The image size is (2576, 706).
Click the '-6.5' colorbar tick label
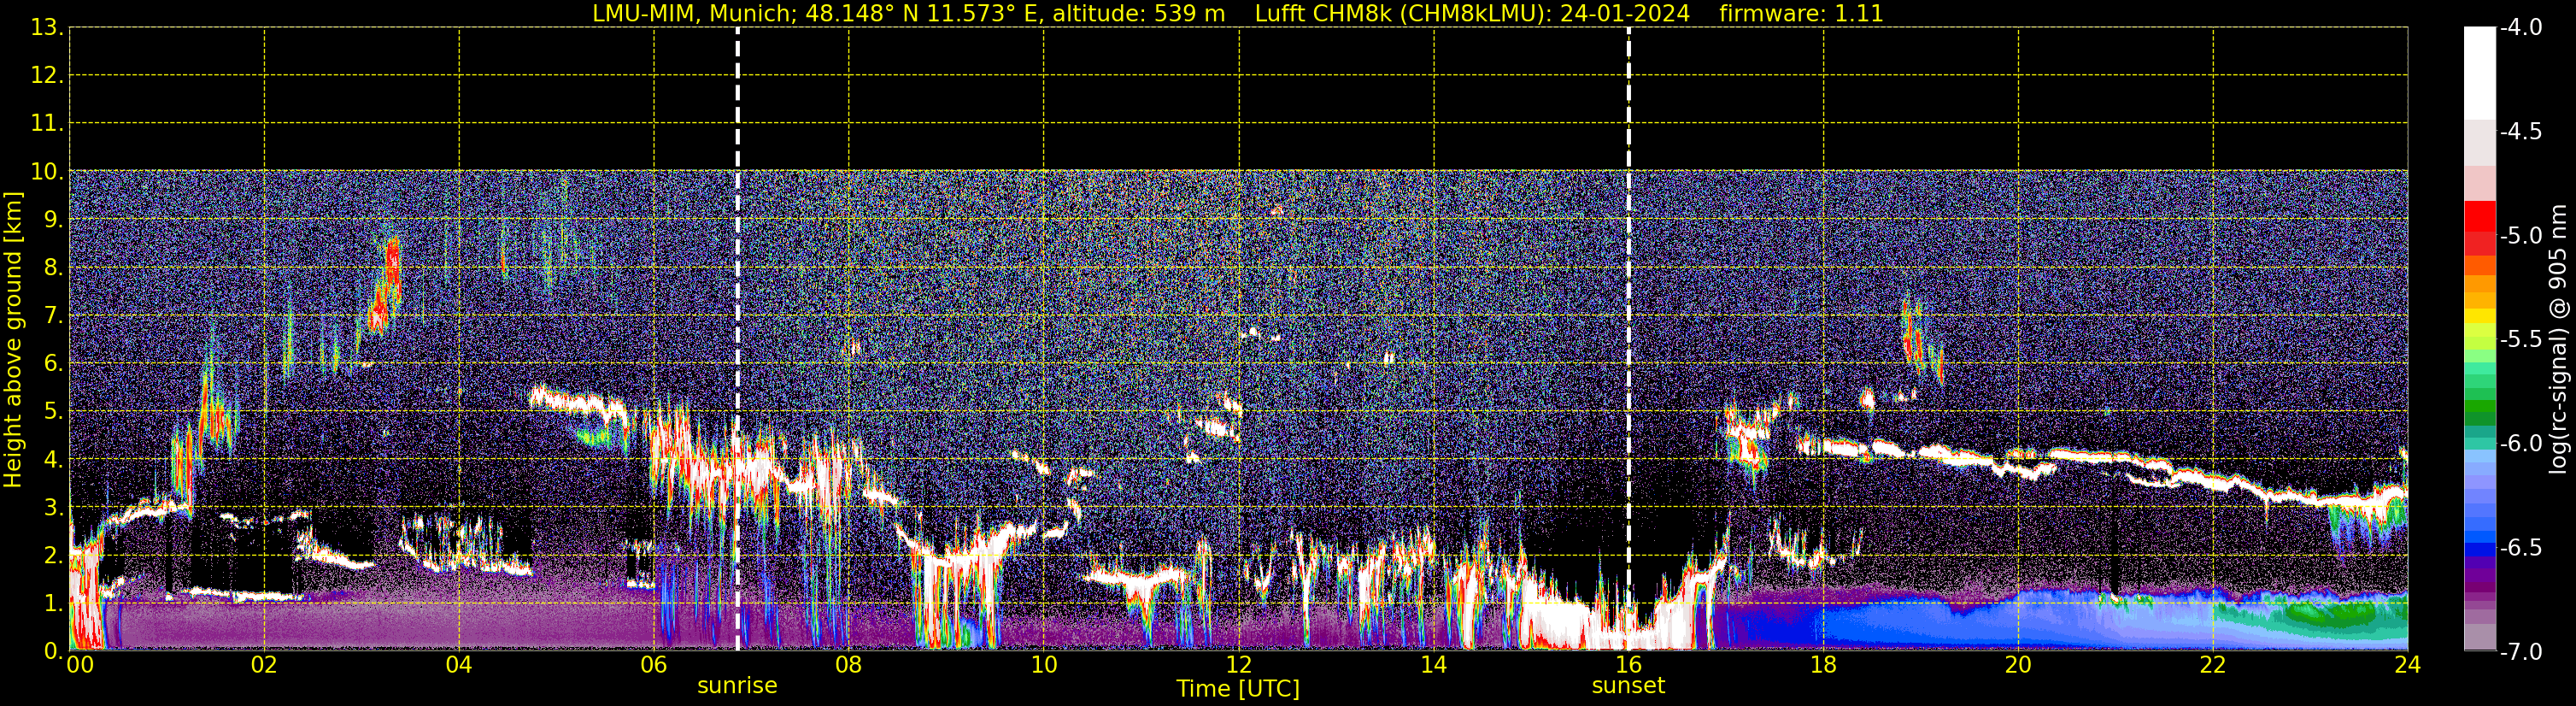2521,548
